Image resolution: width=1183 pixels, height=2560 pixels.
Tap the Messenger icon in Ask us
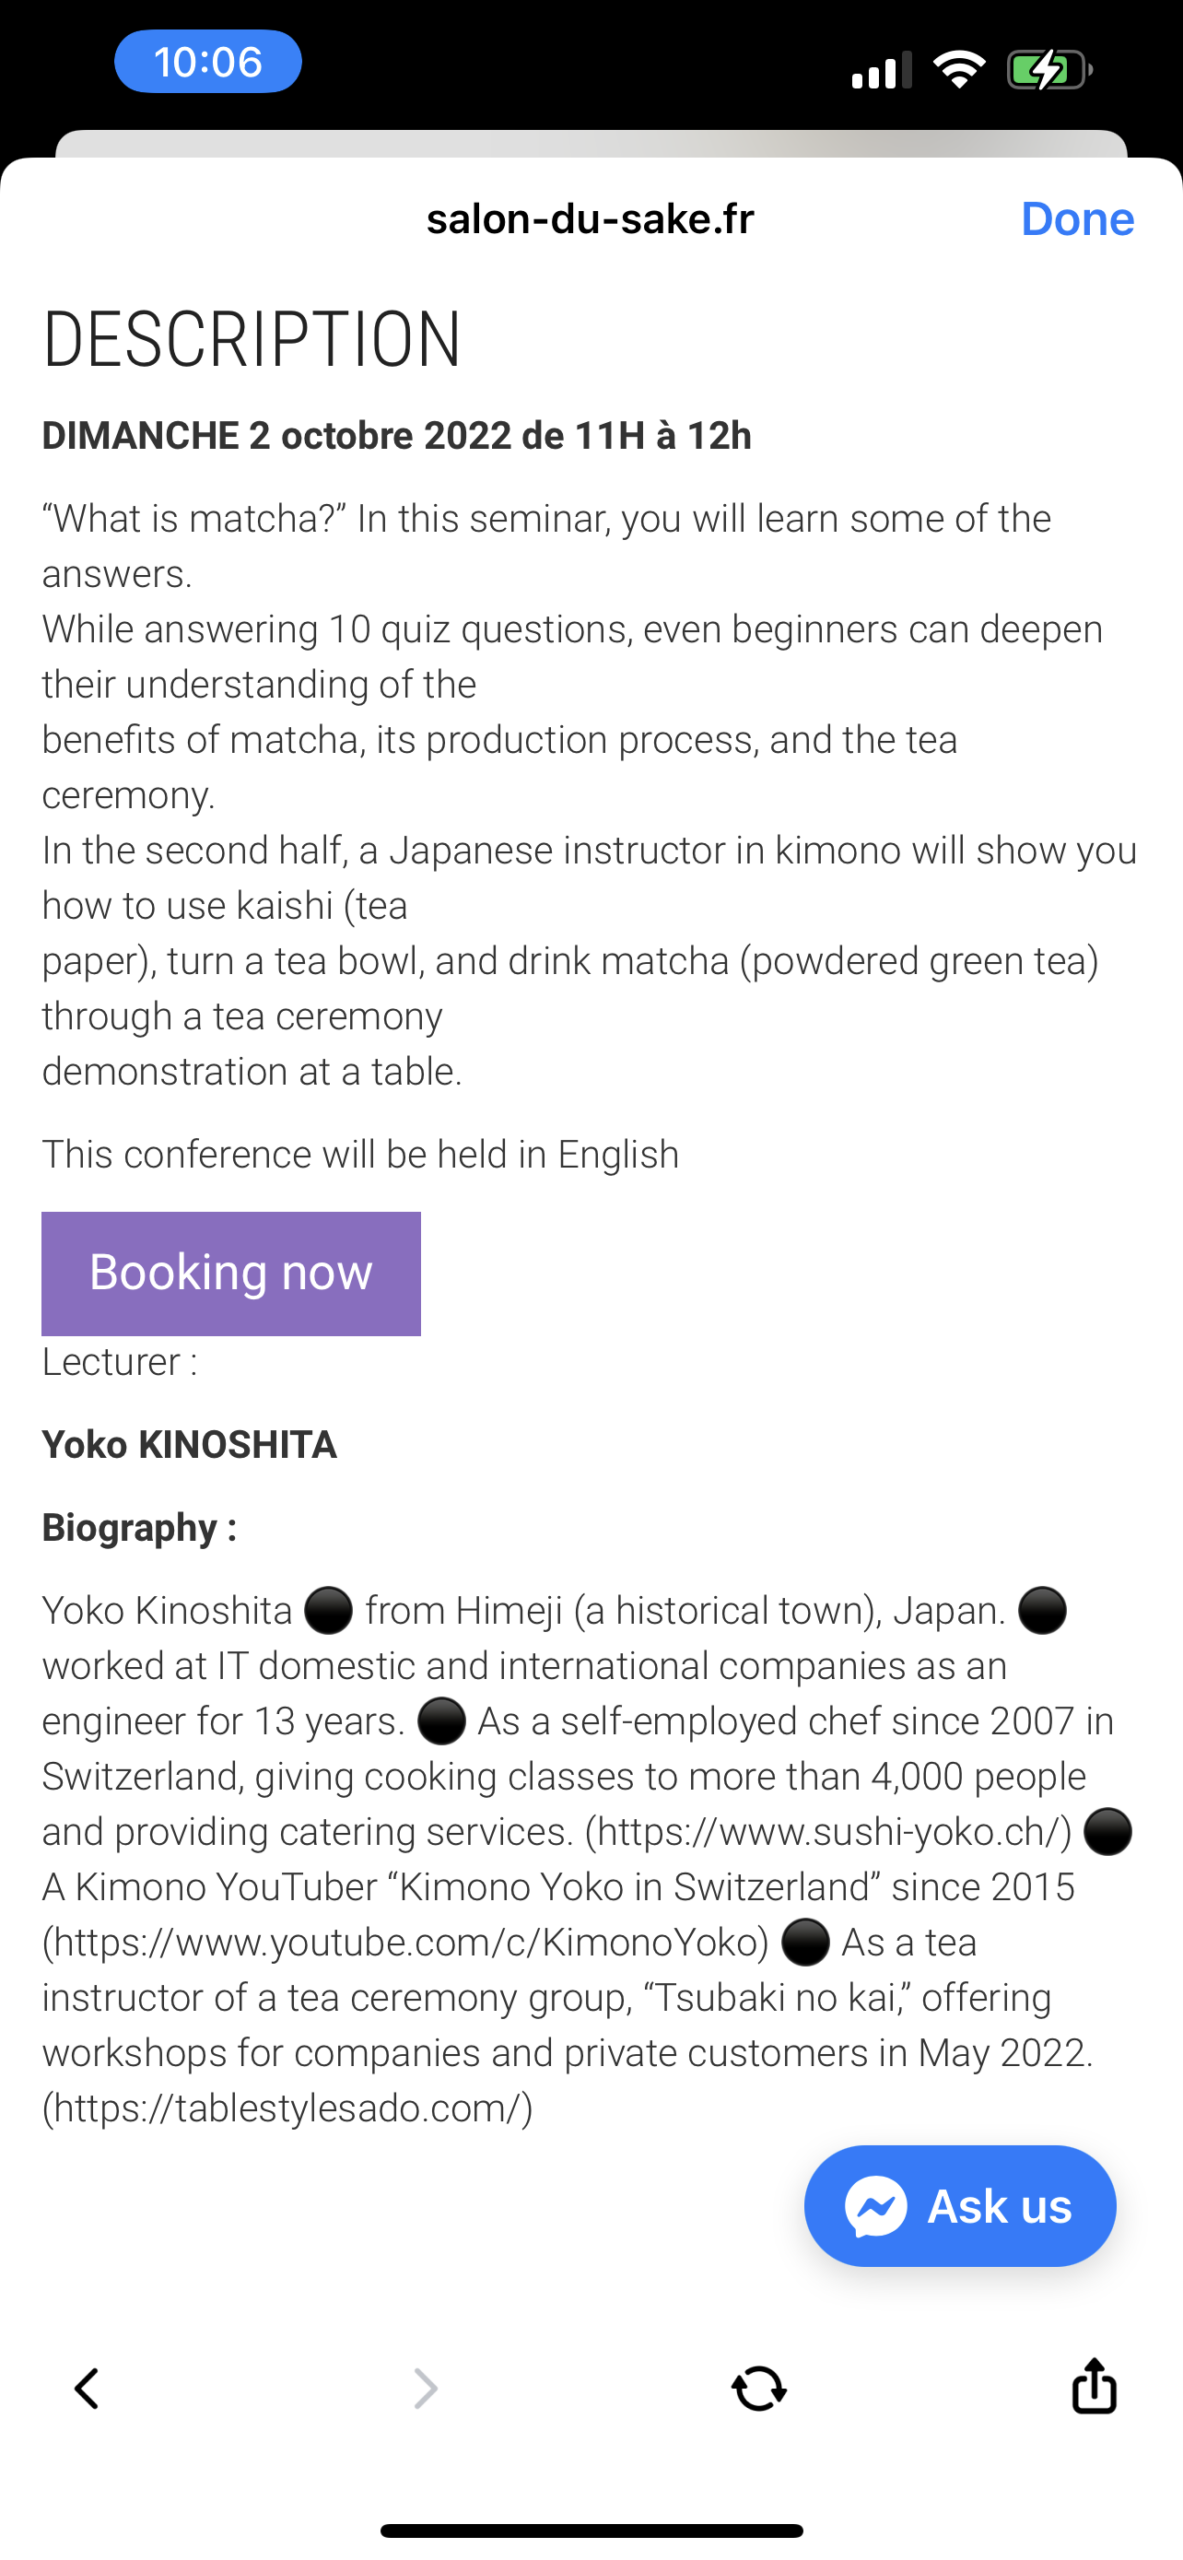tap(876, 2205)
